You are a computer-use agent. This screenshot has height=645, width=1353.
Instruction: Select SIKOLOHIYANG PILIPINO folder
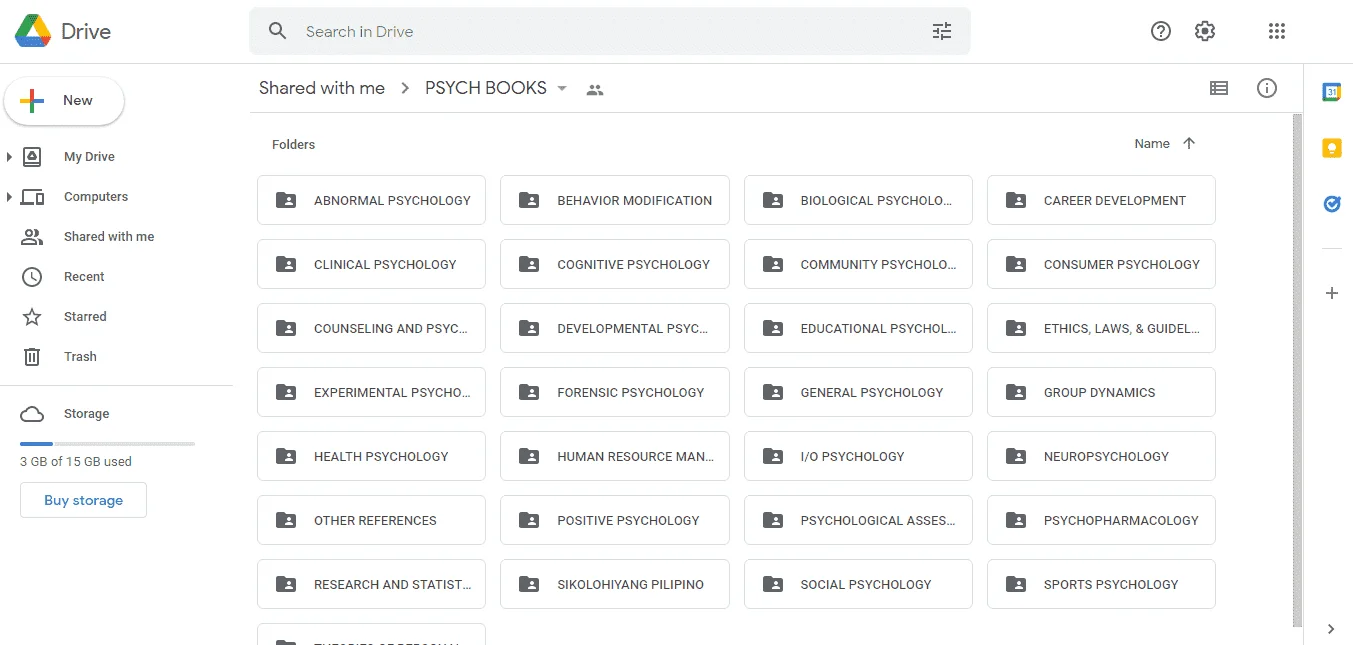[615, 584]
